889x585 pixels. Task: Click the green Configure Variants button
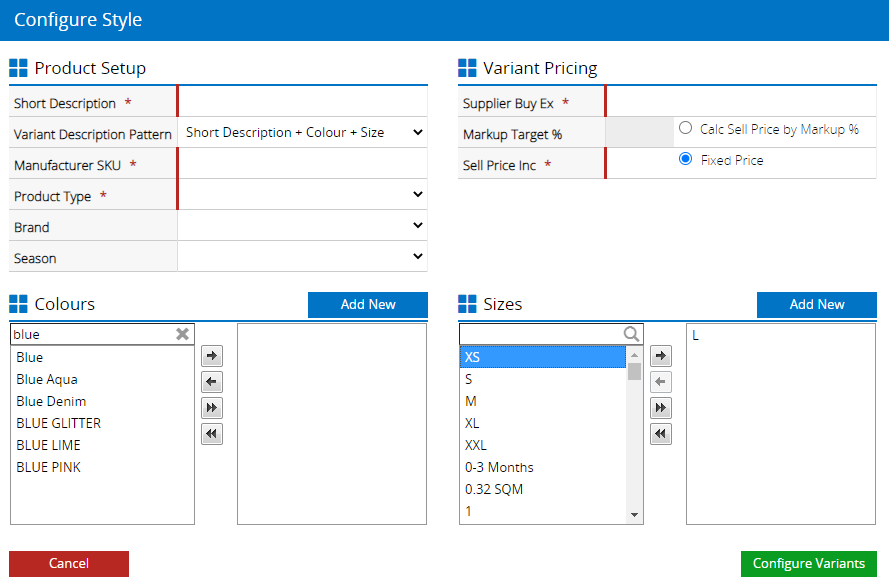click(x=808, y=563)
